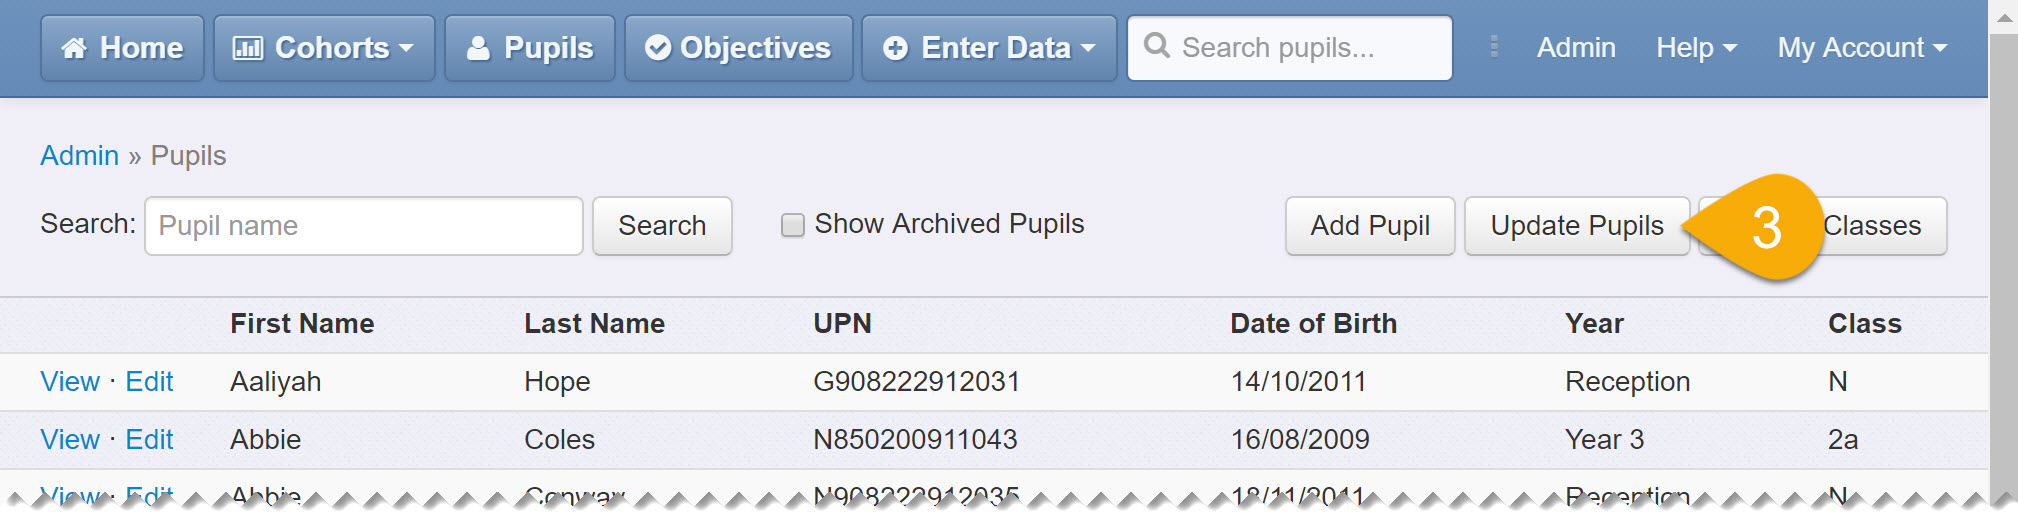Image resolution: width=2018 pixels, height=527 pixels.
Task: Click the Admin breadcrumb link
Action: click(x=79, y=156)
